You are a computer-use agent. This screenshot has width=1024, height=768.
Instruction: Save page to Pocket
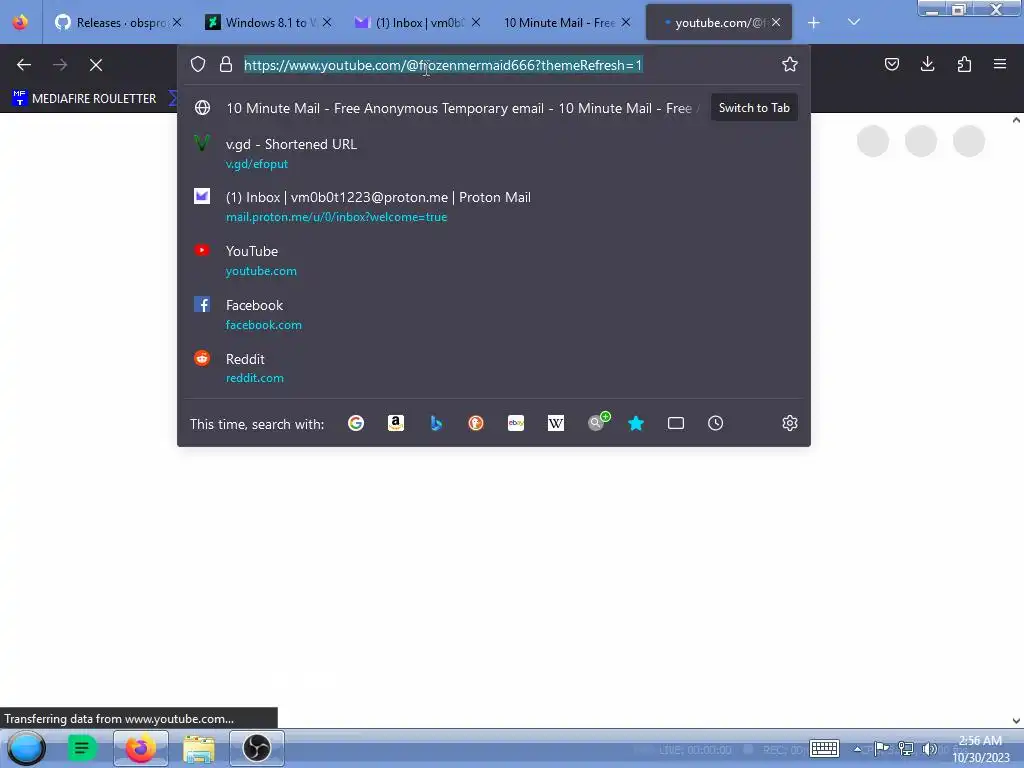click(x=891, y=64)
